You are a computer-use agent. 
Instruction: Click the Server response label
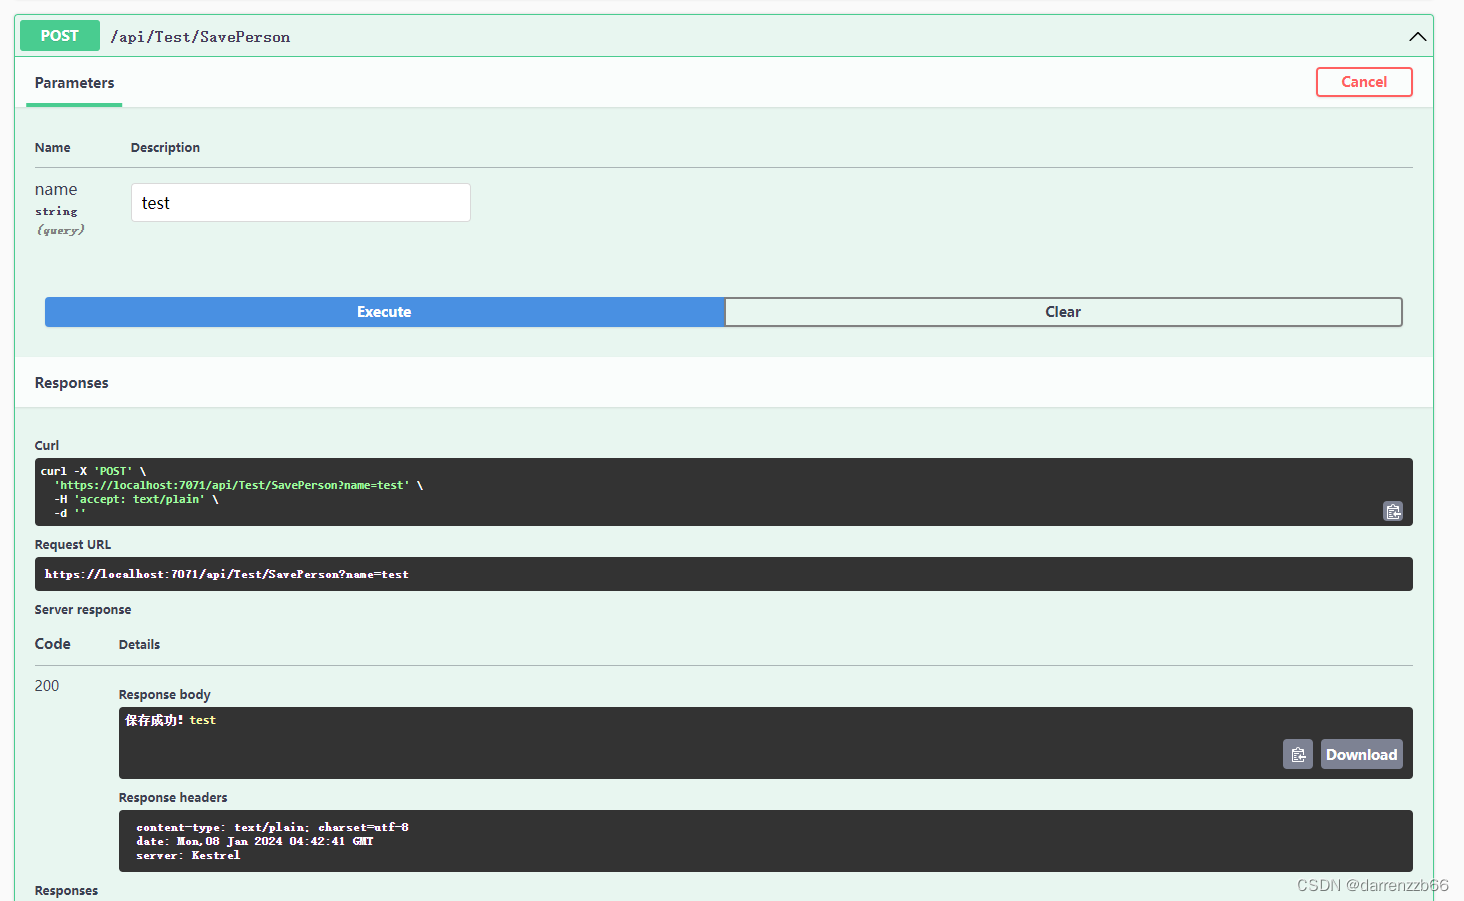click(83, 609)
